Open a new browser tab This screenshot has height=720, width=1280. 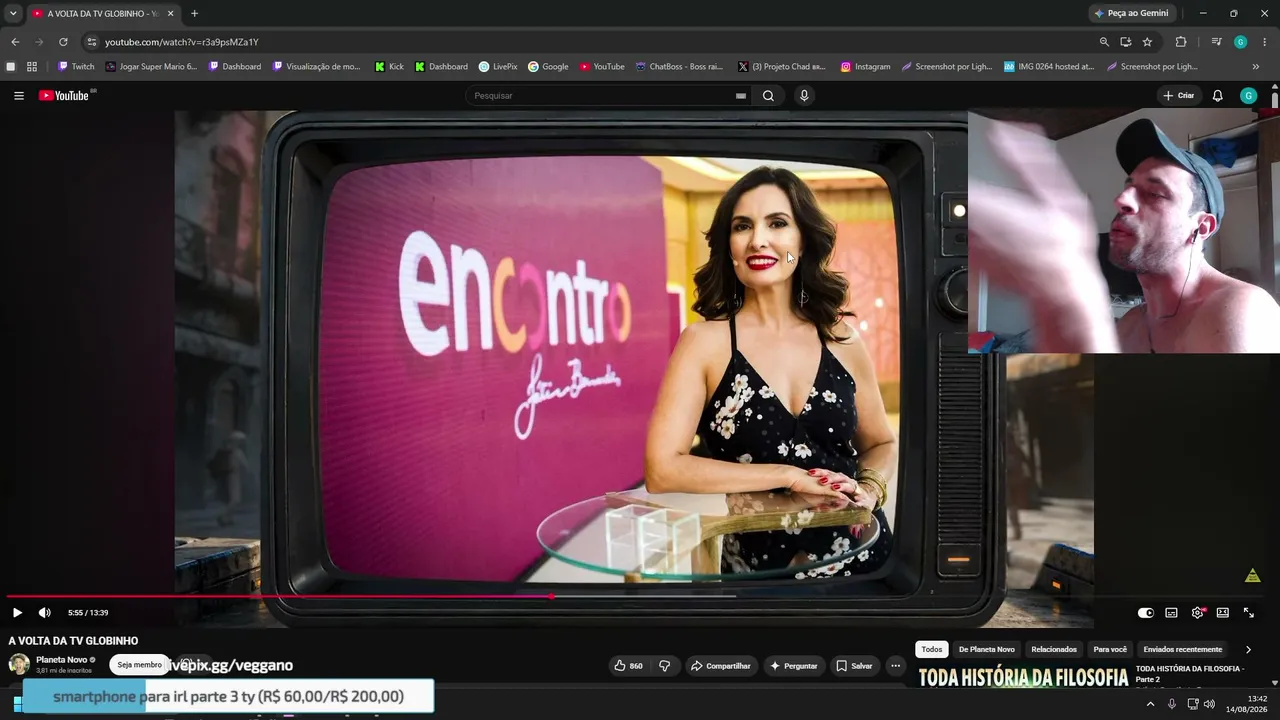tap(194, 13)
